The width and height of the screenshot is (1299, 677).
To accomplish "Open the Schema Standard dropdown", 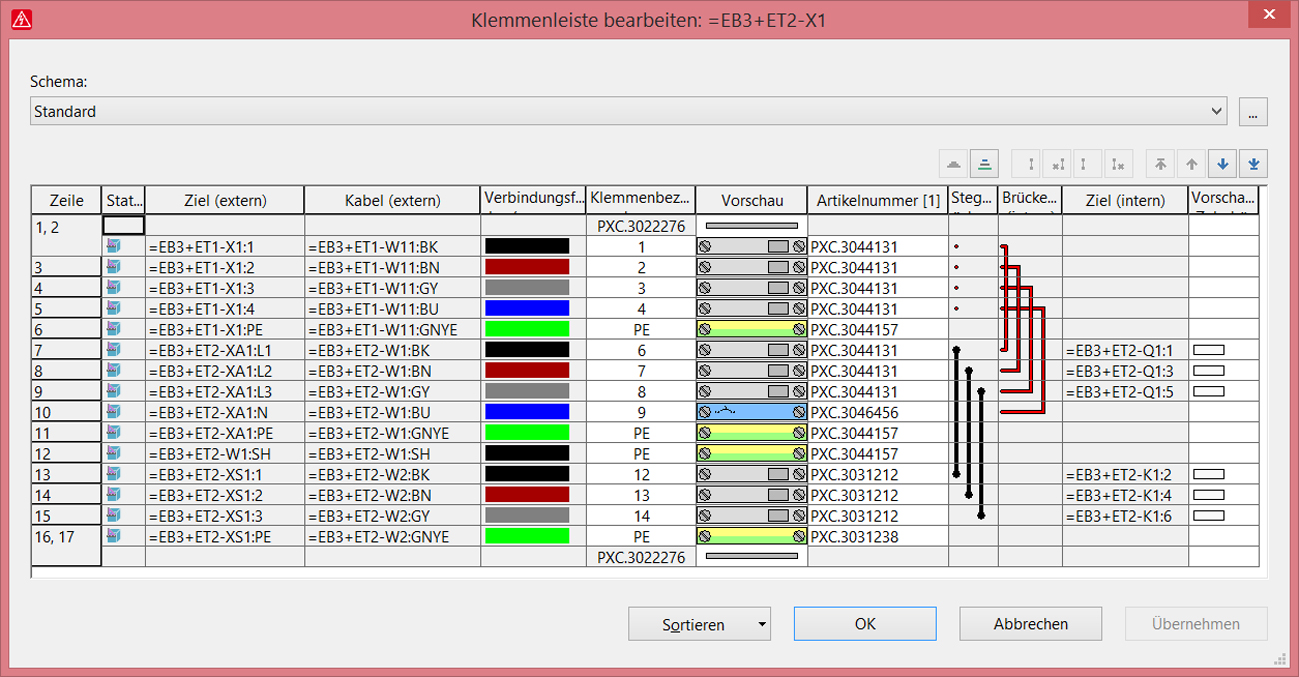I will pyautogui.click(x=1216, y=111).
